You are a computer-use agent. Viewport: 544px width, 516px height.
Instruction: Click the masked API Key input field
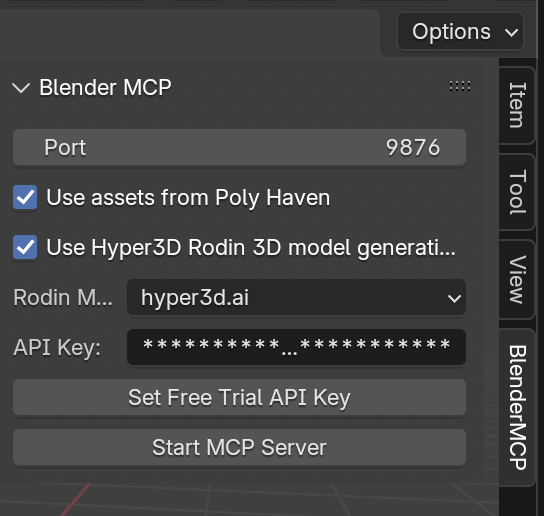click(296, 347)
